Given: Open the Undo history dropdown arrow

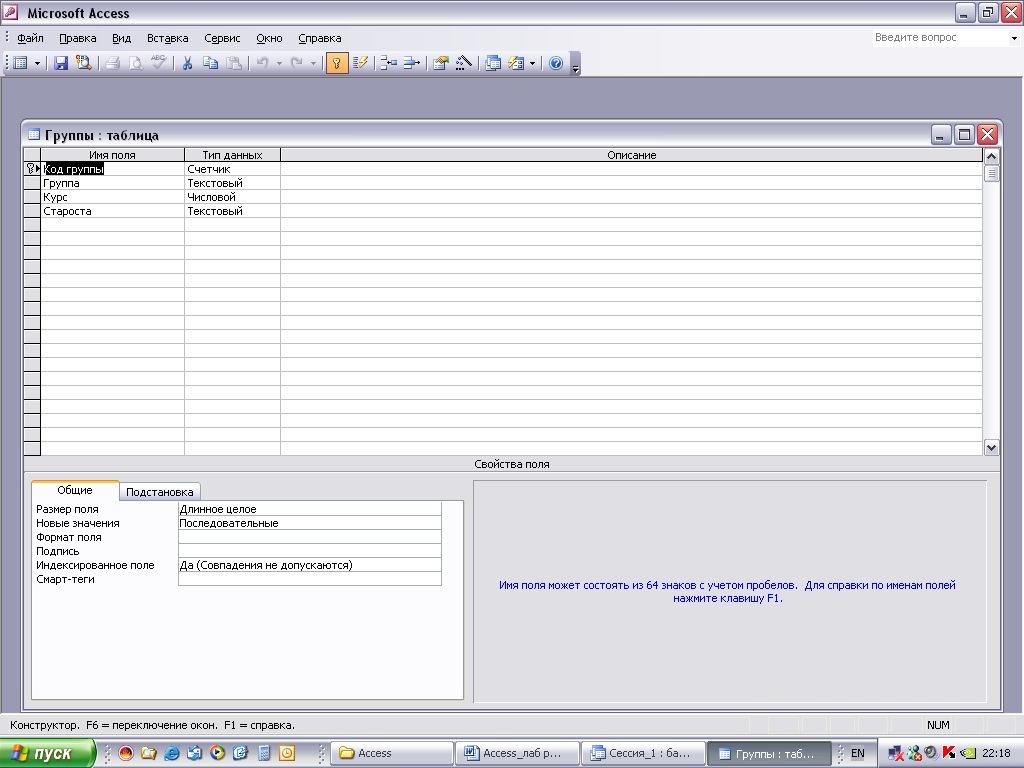Looking at the screenshot, I should 279,63.
